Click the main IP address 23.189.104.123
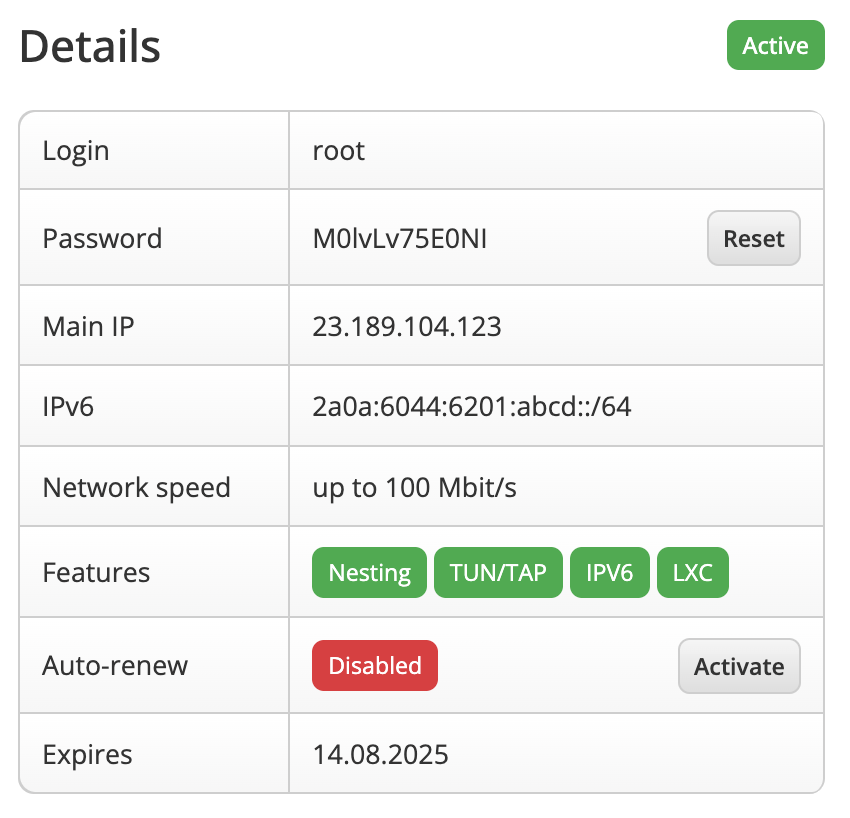This screenshot has width=850, height=818. tap(407, 326)
